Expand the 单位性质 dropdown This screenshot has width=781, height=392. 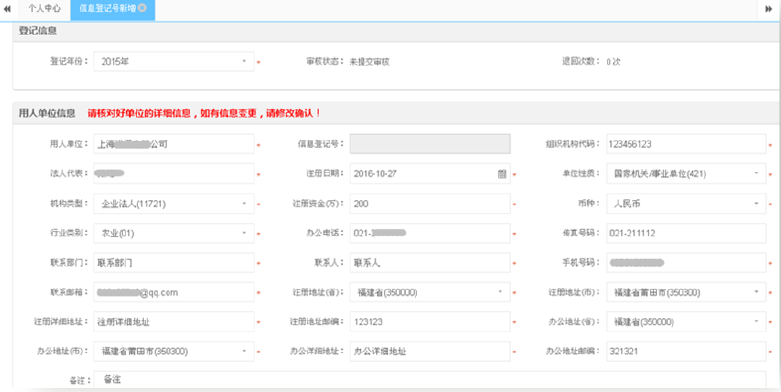point(686,174)
